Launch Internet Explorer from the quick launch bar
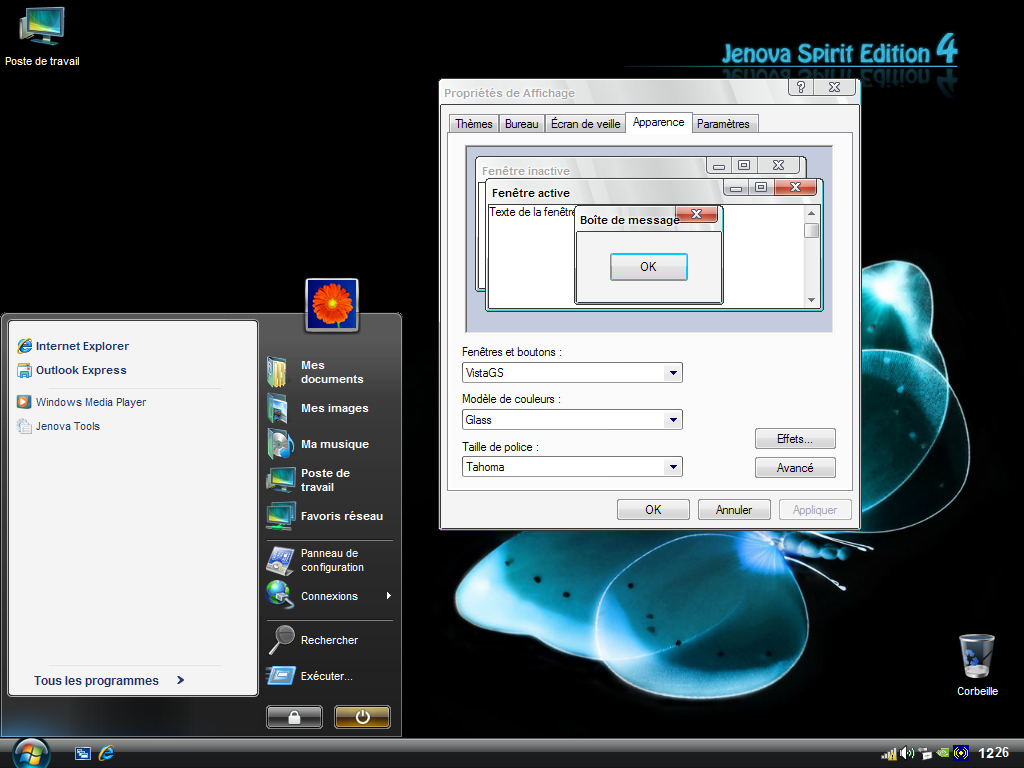Image resolution: width=1024 pixels, height=768 pixels. tap(106, 753)
